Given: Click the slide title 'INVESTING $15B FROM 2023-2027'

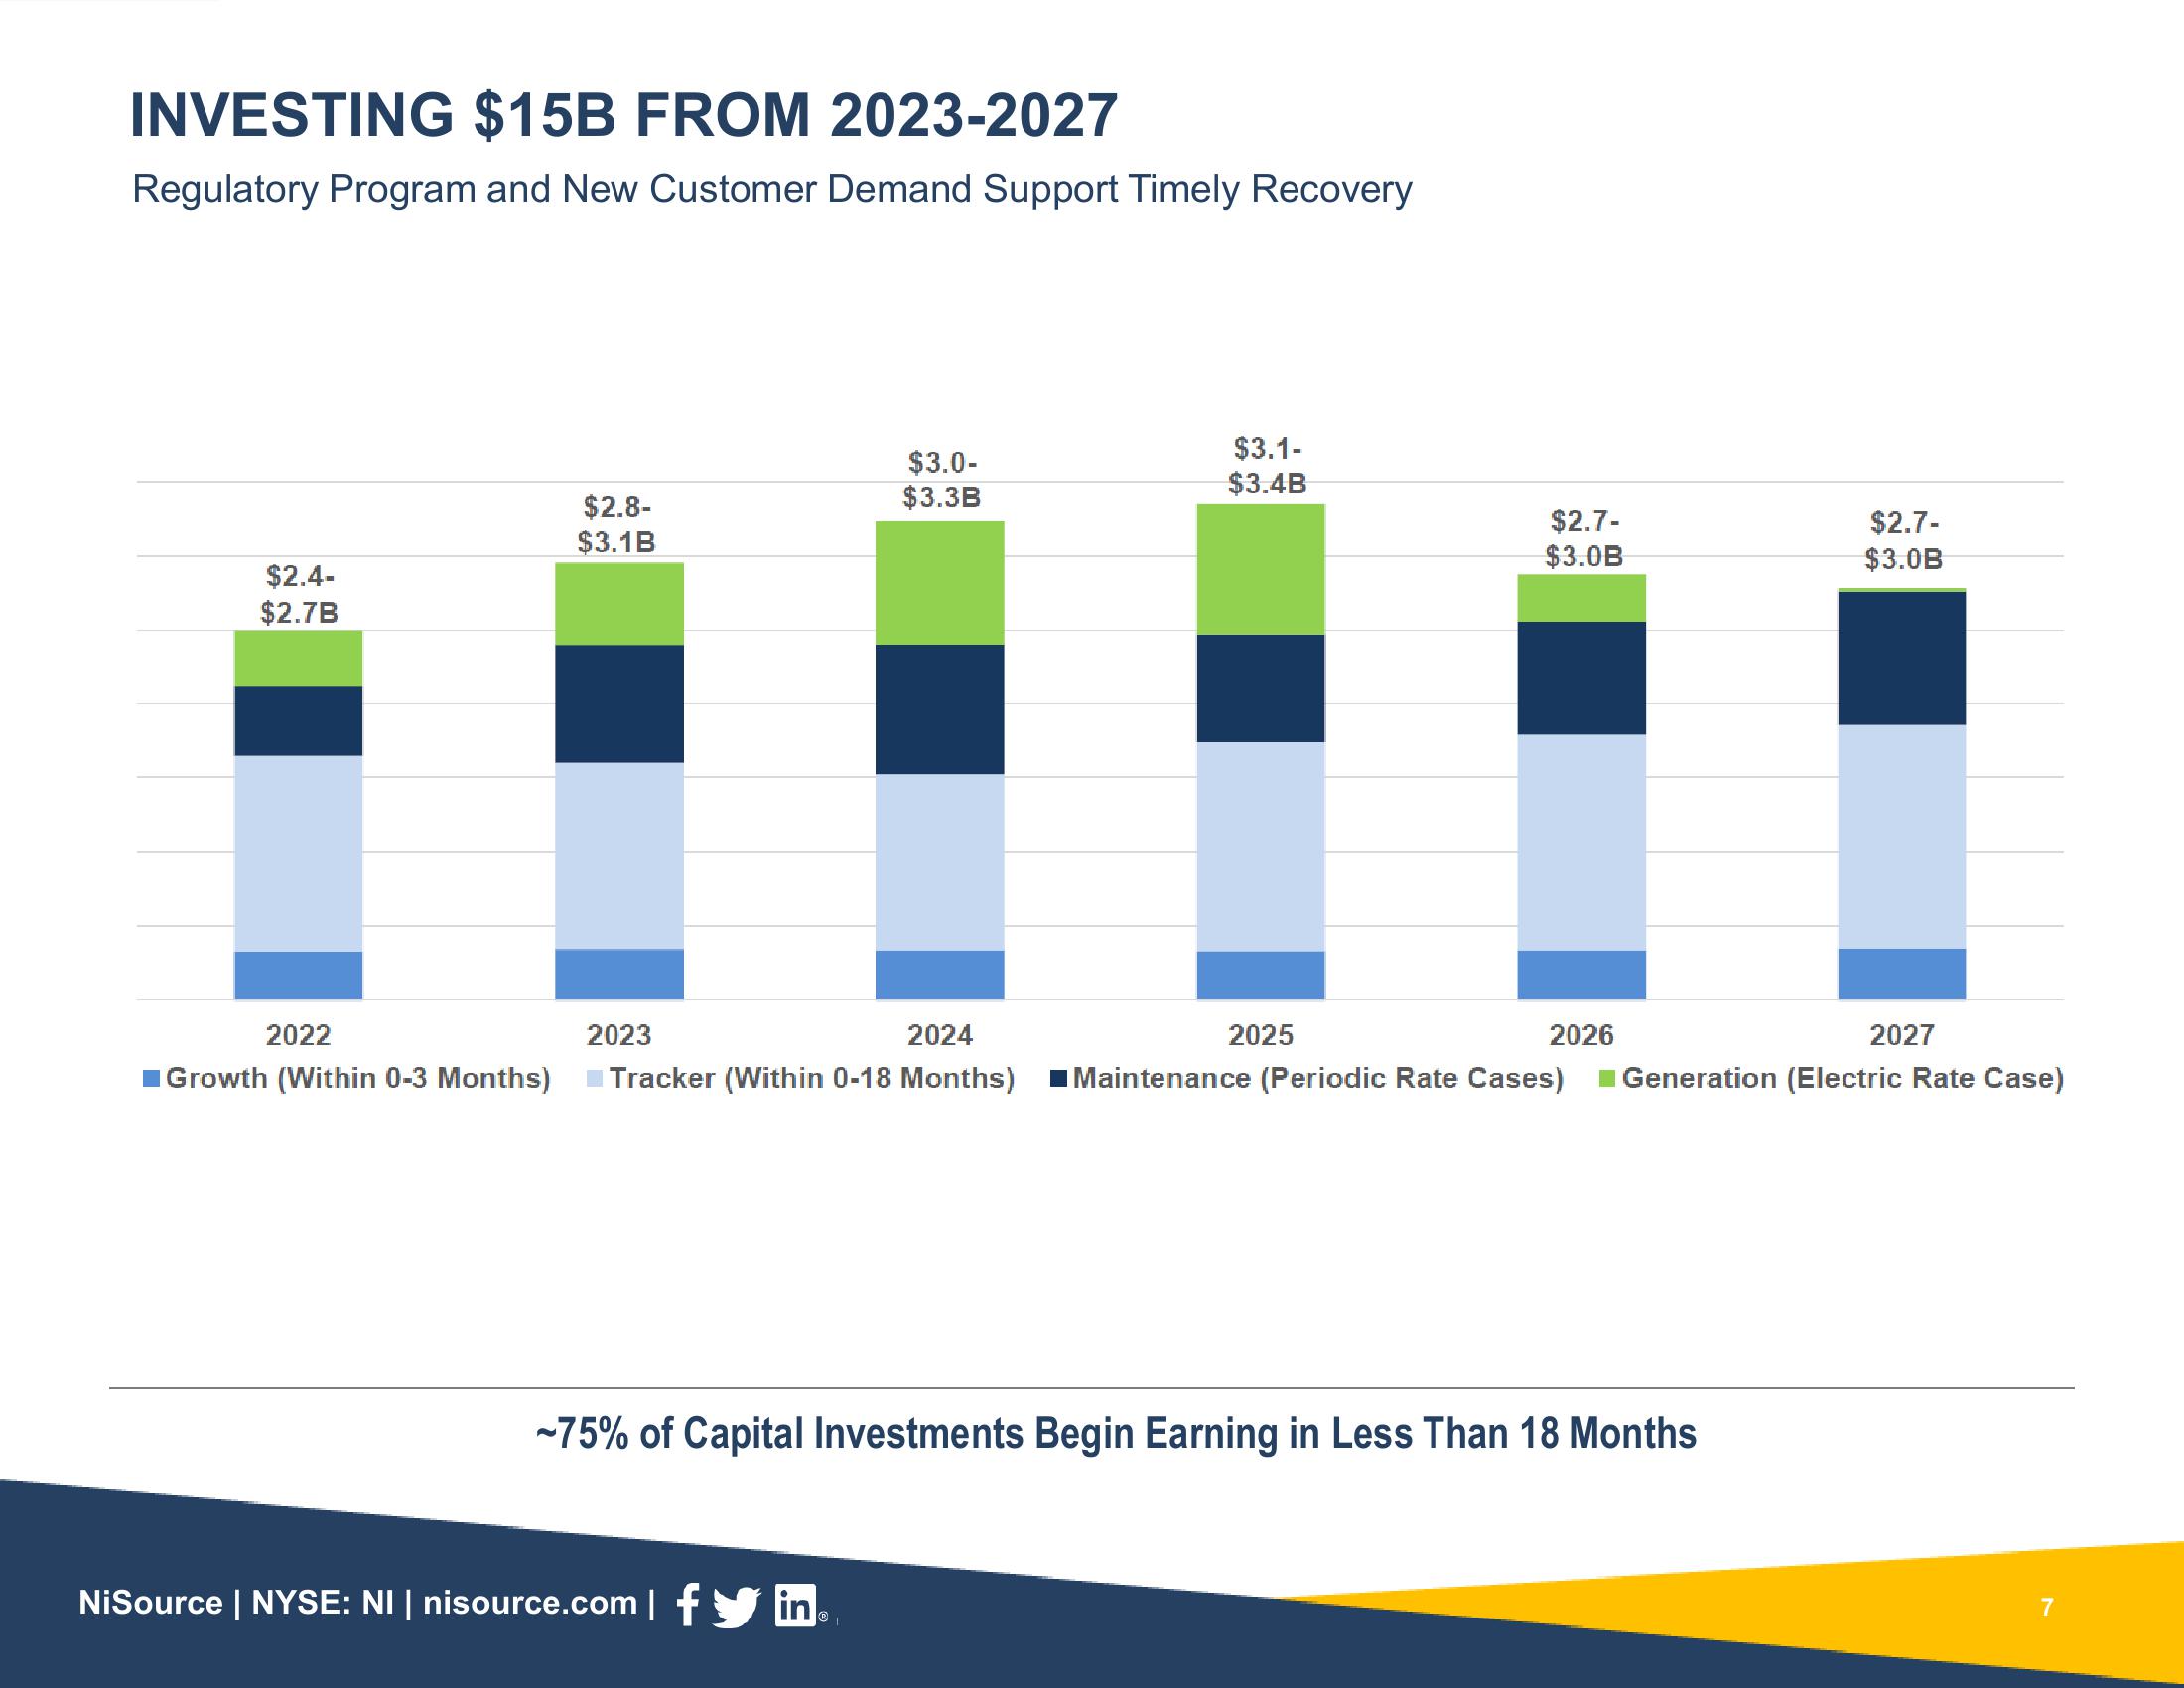Looking at the screenshot, I should (x=623, y=115).
